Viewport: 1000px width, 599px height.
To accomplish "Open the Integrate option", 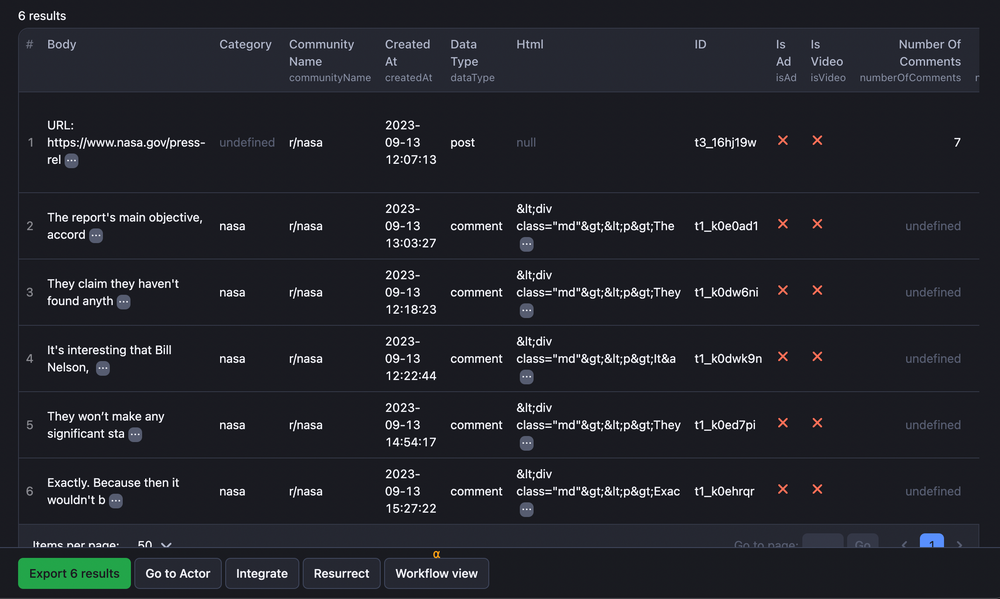I will 262,574.
